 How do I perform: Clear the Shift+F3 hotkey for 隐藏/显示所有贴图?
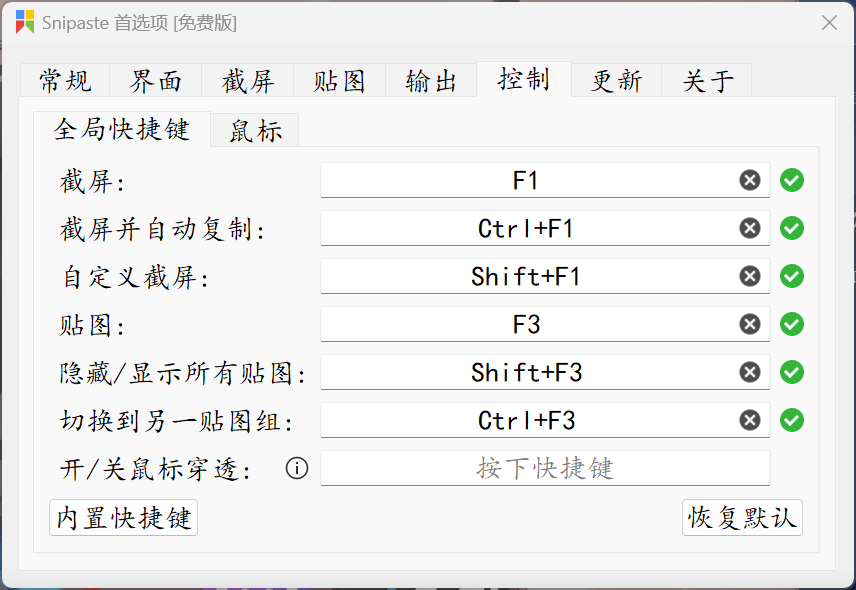pos(749,372)
